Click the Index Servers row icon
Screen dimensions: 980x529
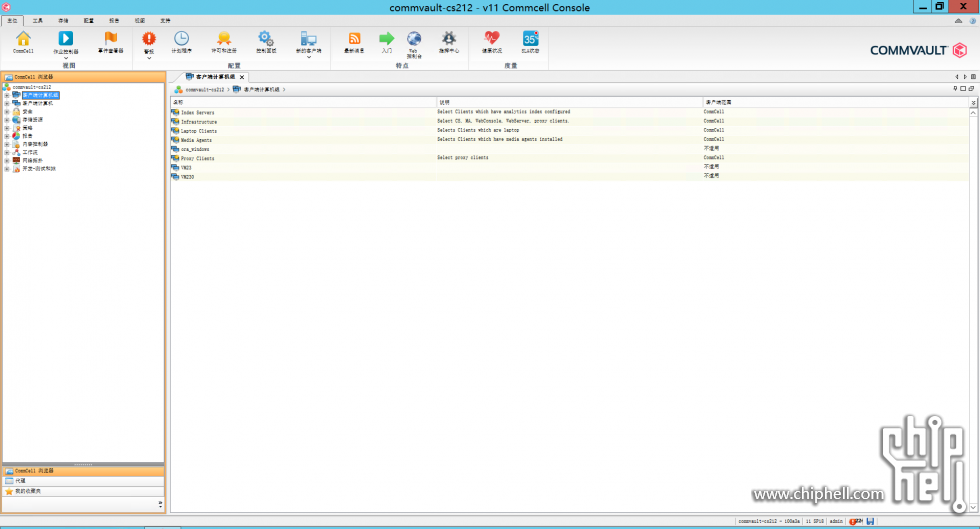tap(176, 112)
